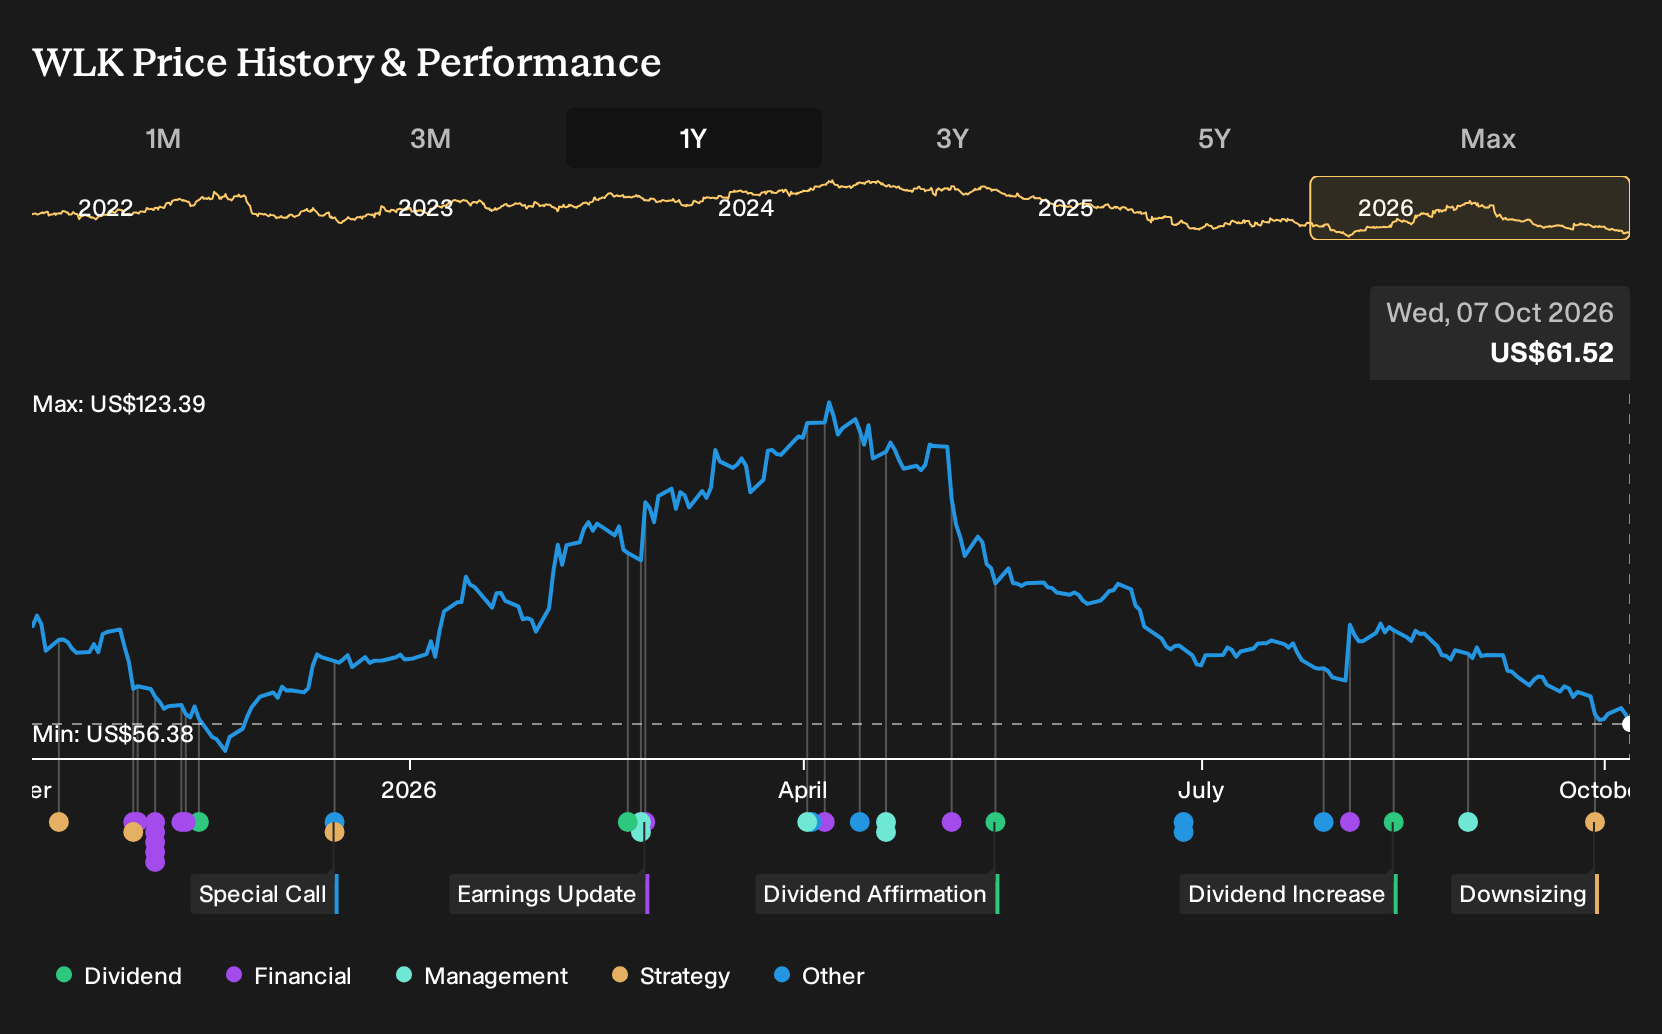1662x1034 pixels.
Task: Click the leftmost orange Strategy event marker
Action: [x=59, y=822]
